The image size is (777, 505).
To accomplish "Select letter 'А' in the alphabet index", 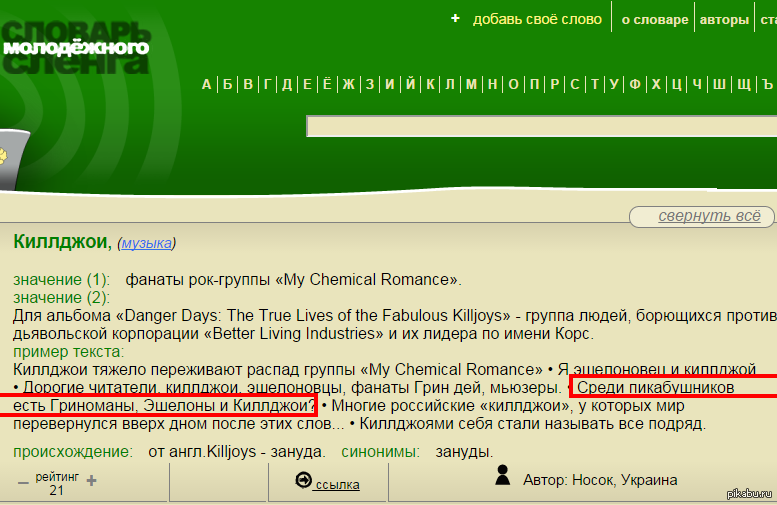I will pyautogui.click(x=207, y=84).
